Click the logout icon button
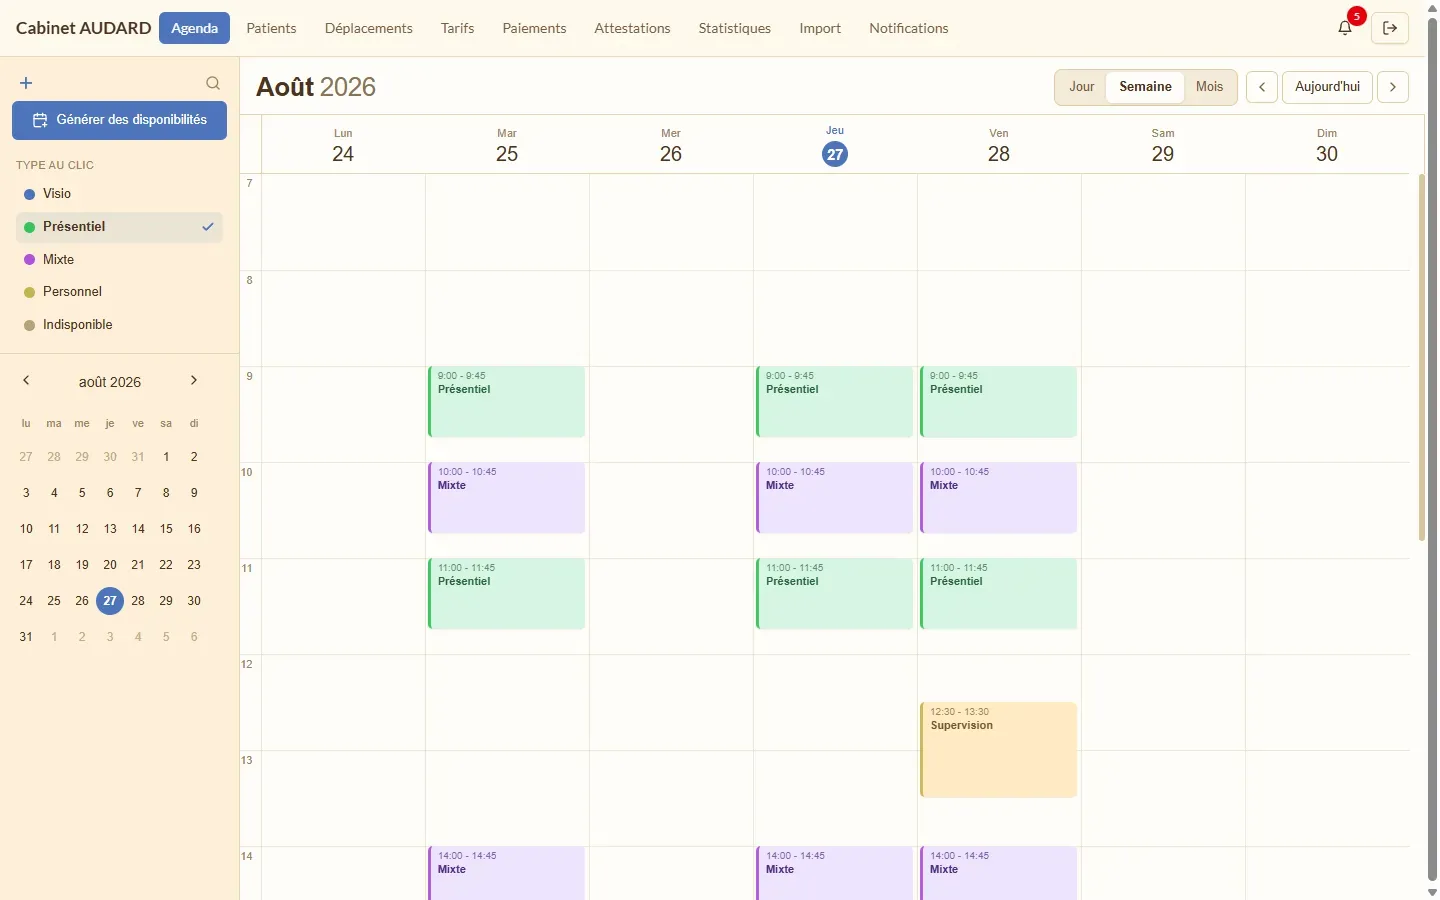Screen dimensions: 1440x900 (x=1390, y=28)
